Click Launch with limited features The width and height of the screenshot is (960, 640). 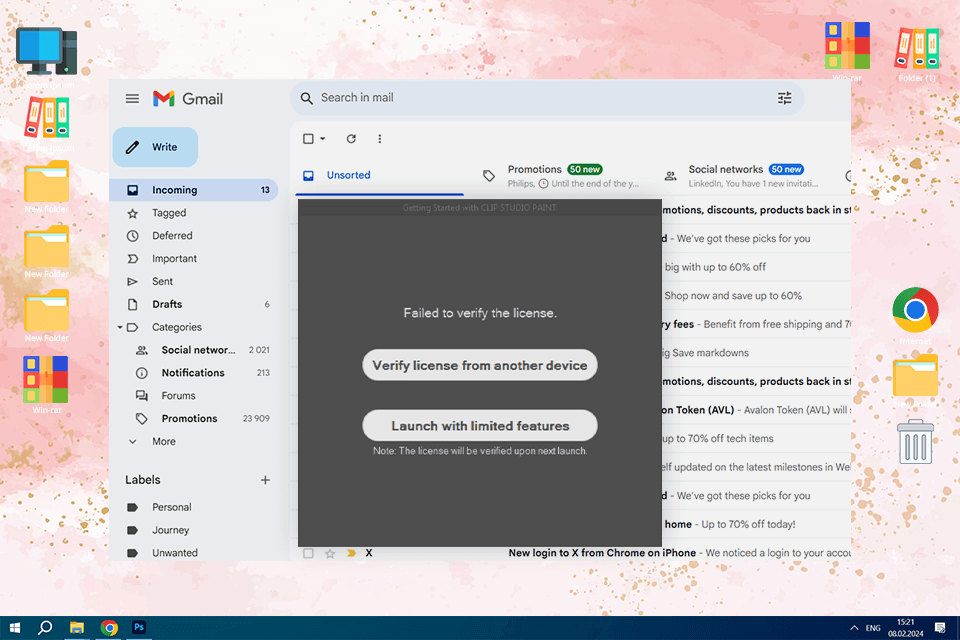(480, 426)
